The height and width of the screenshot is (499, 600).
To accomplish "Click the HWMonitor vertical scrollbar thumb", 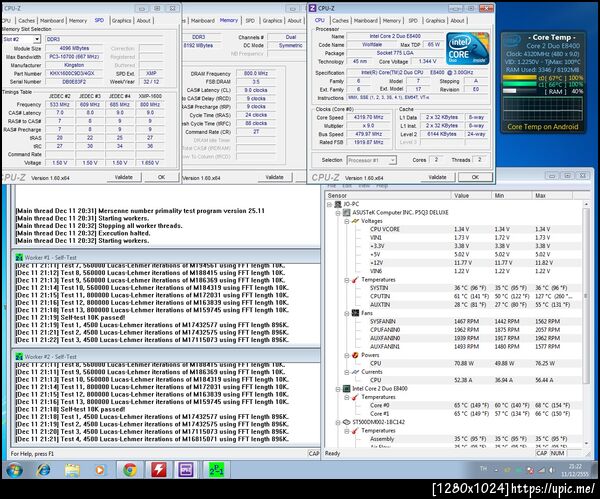I will click(x=586, y=296).
